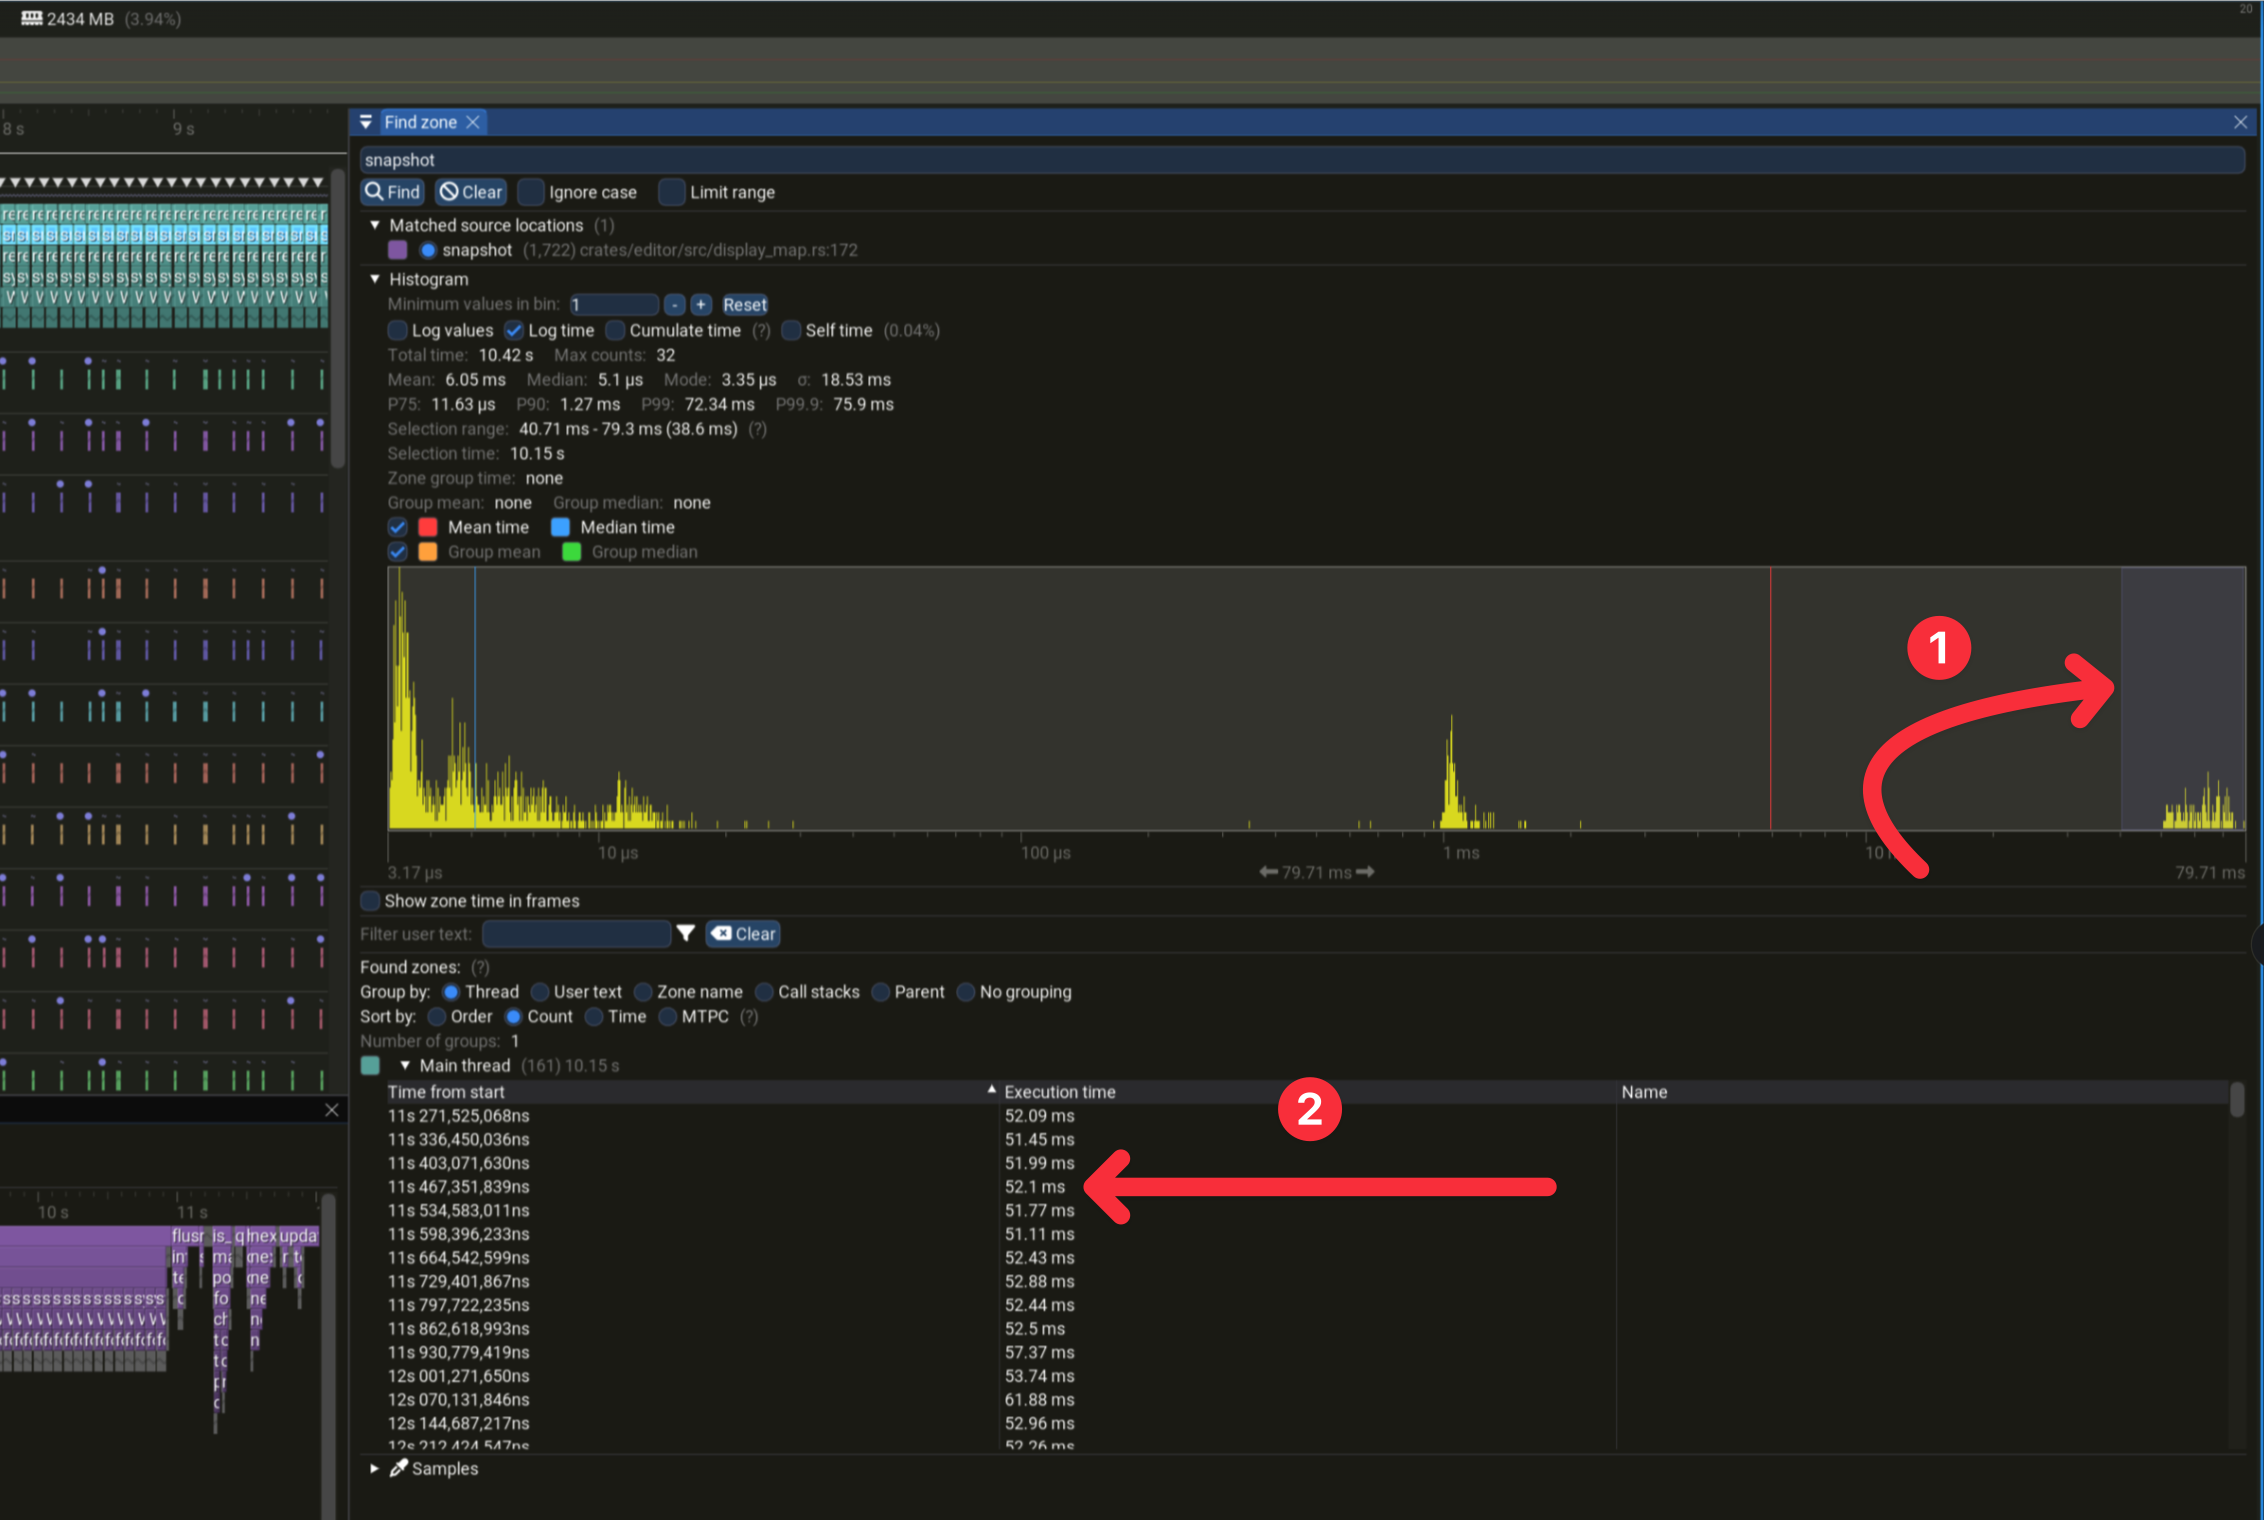Click the Reset bin values button

click(745, 305)
